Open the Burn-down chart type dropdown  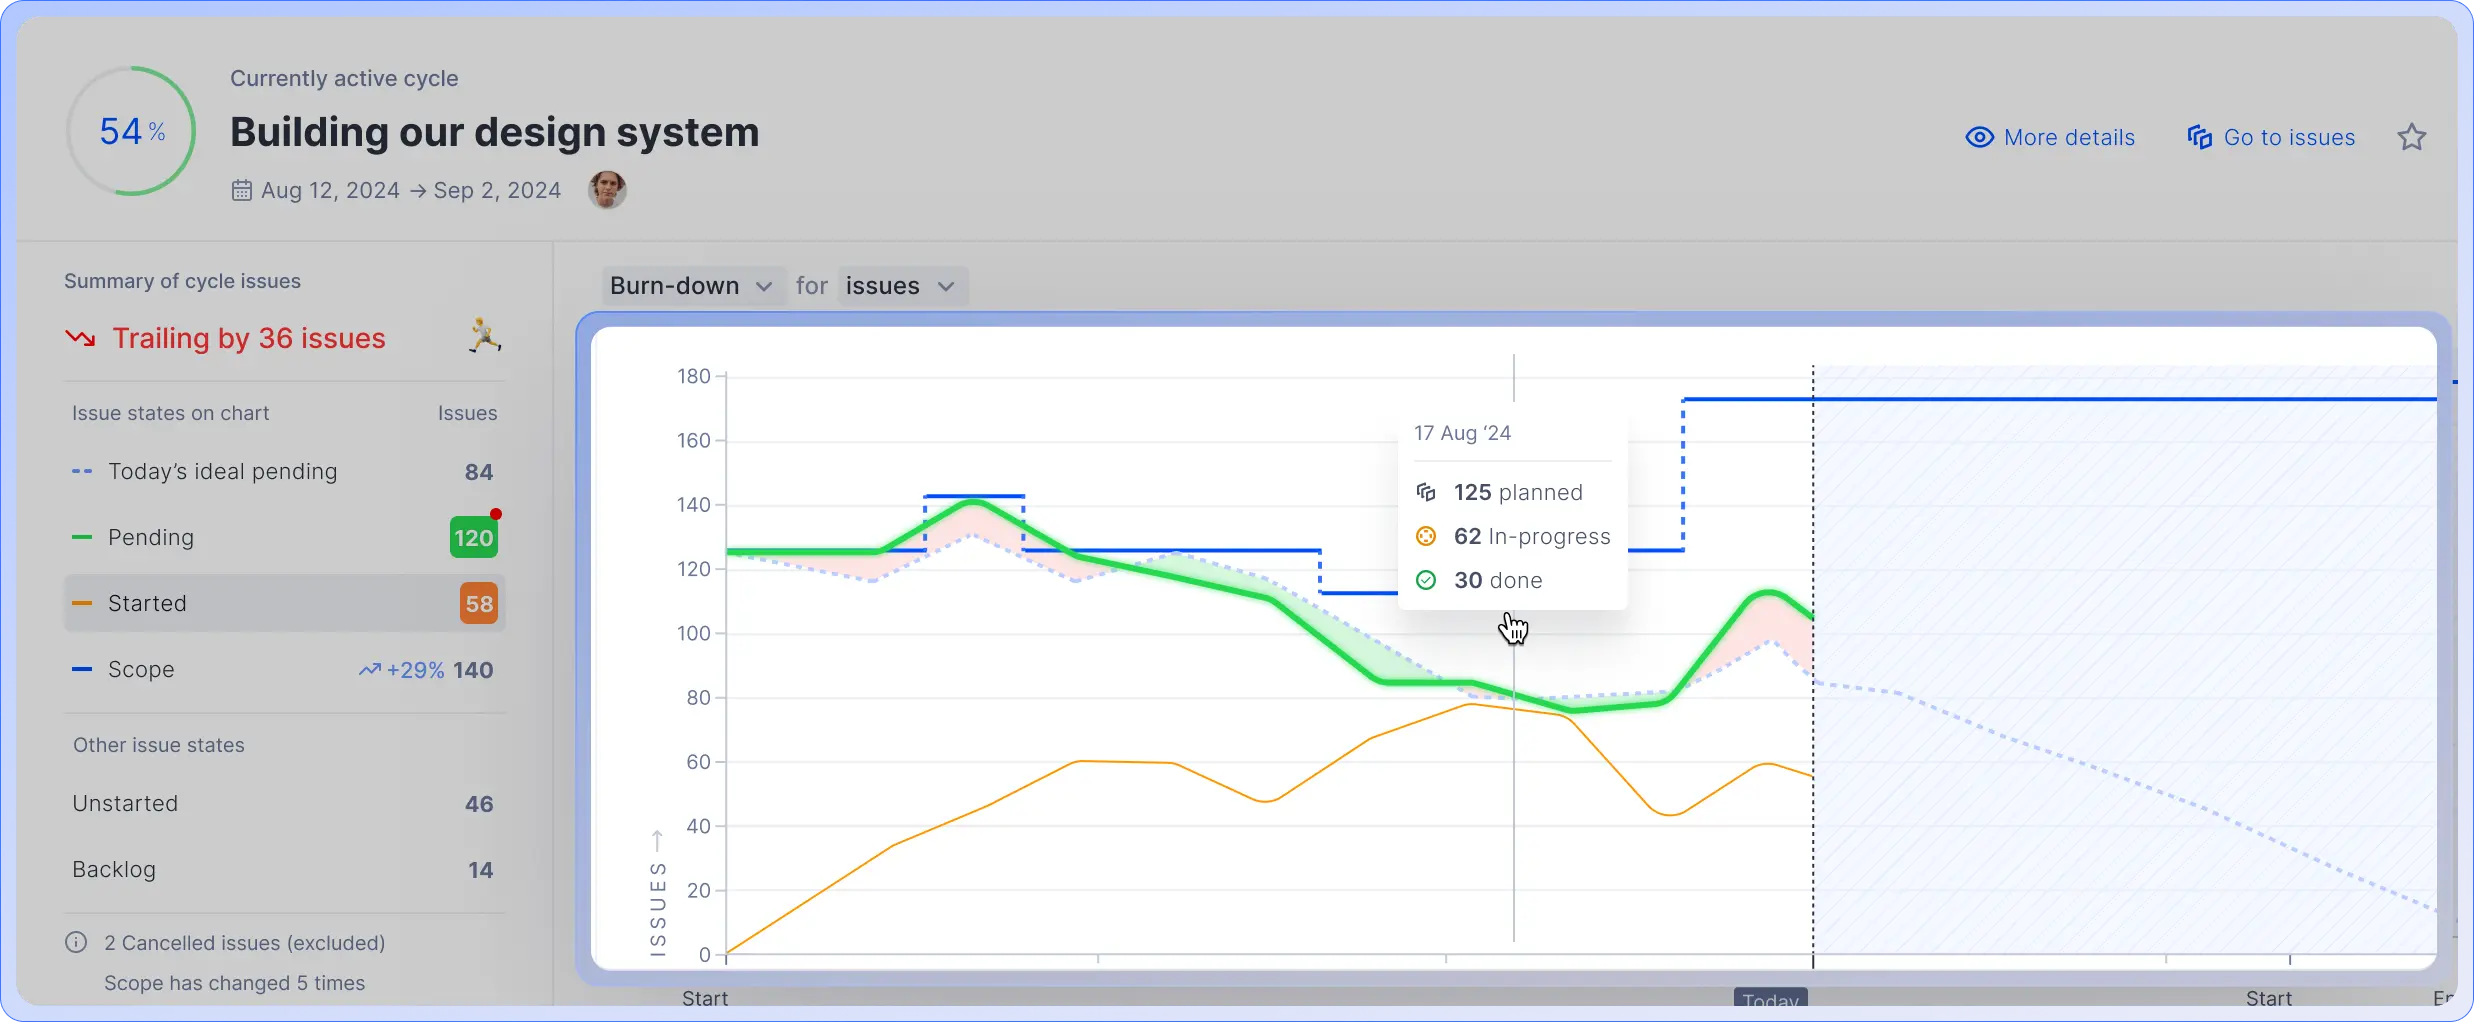pos(691,286)
